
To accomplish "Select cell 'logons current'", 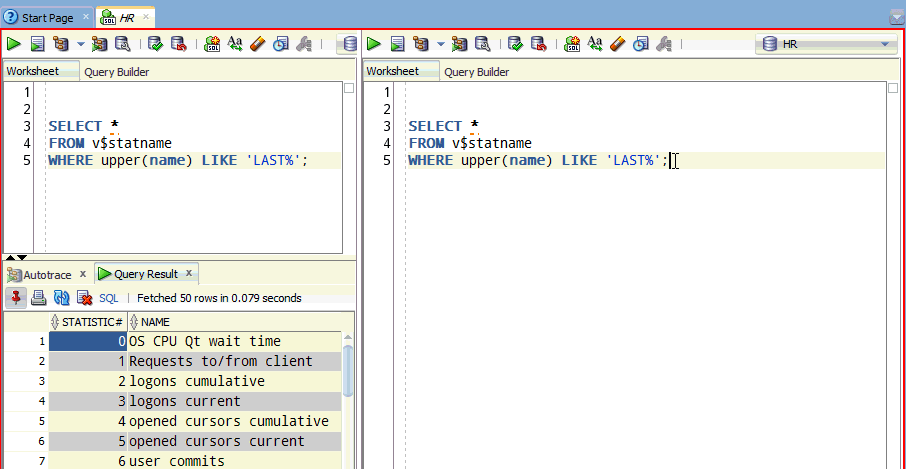I will [x=235, y=401].
